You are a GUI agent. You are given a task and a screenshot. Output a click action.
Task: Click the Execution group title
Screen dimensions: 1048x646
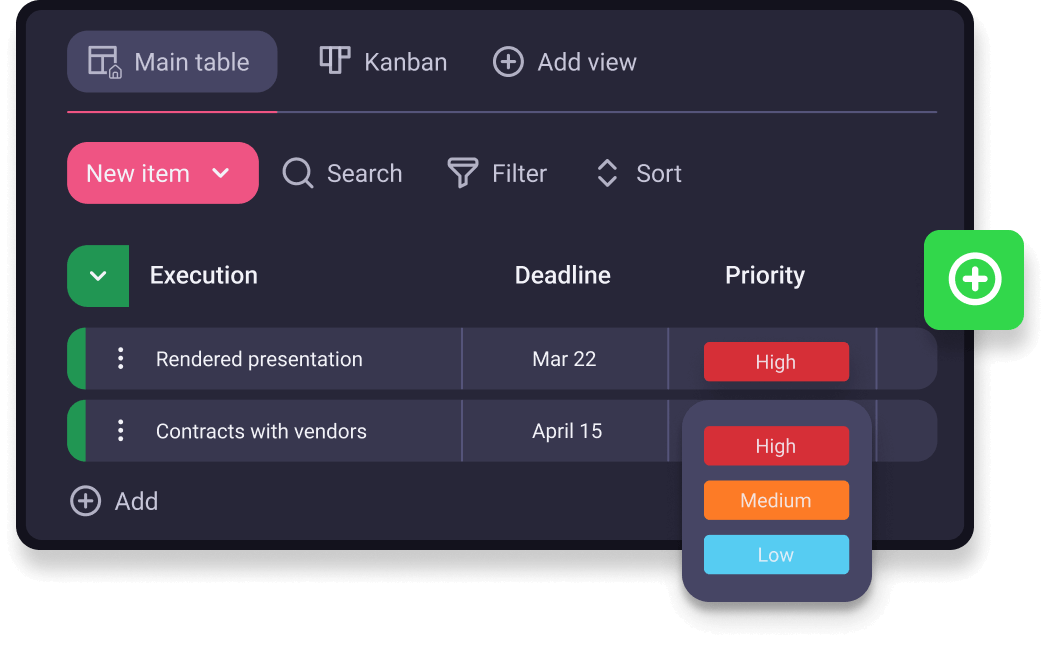tap(204, 275)
